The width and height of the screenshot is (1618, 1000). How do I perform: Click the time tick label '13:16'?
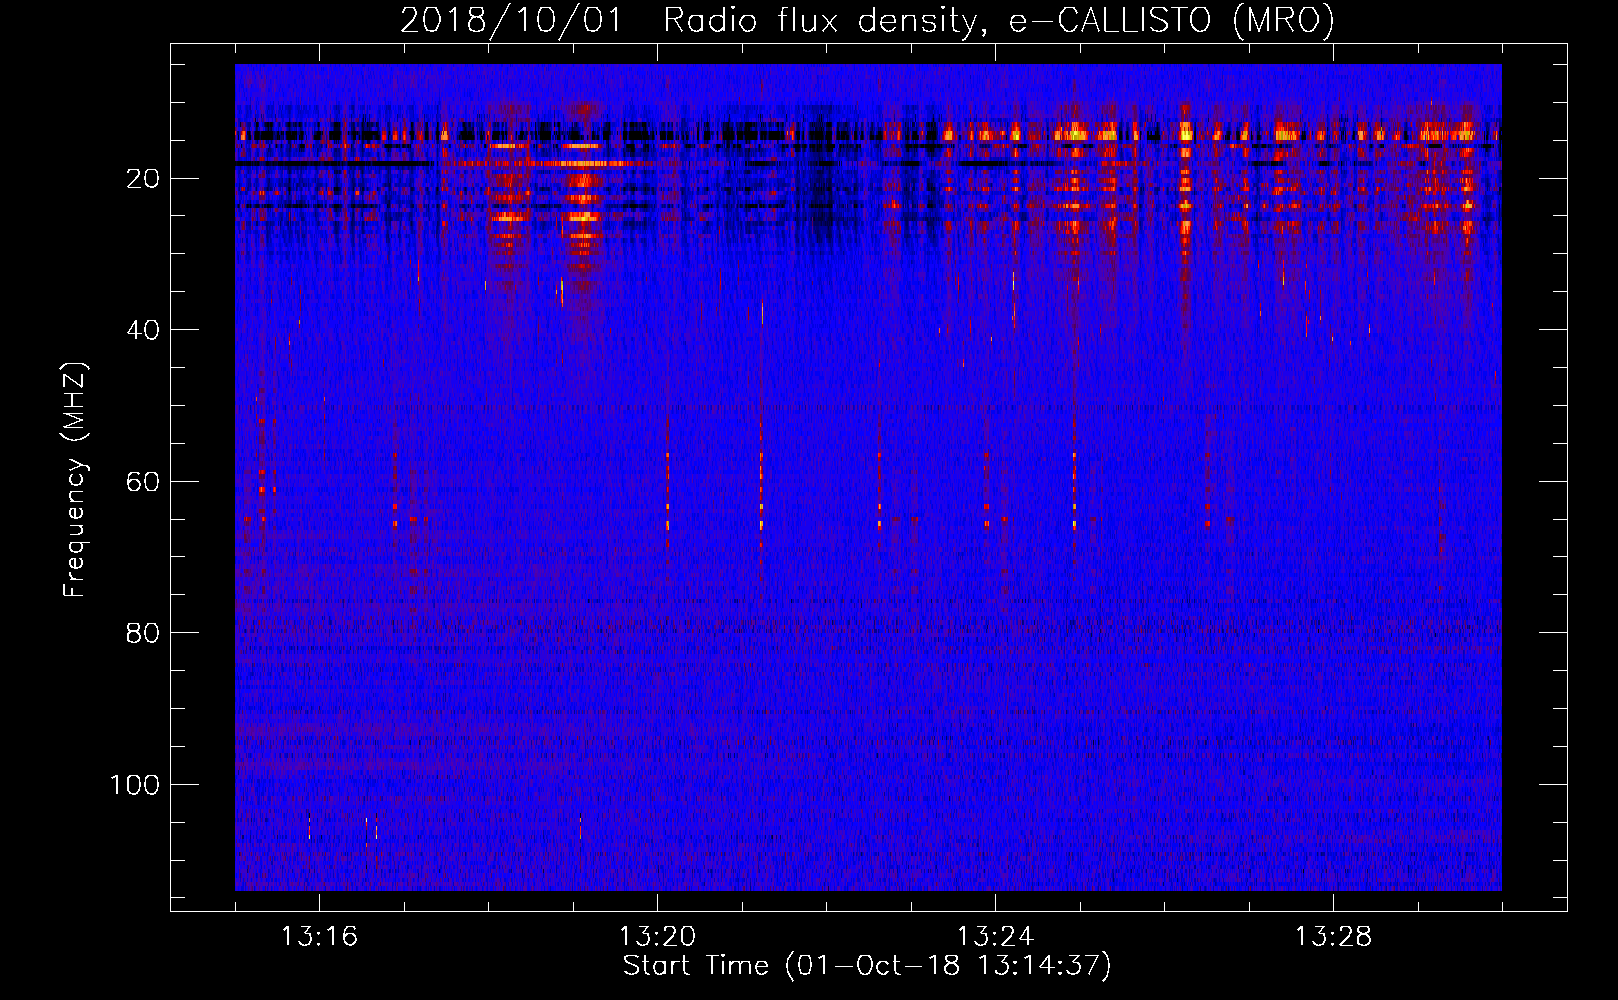tap(319, 937)
